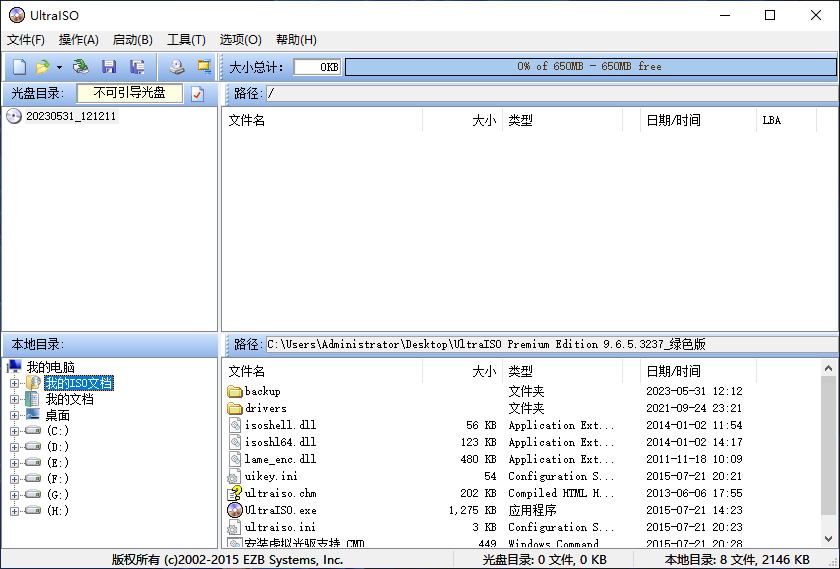Viewport: 840px width, 569px height.
Task: Open the 文件(F) menu
Action: pos(26,40)
